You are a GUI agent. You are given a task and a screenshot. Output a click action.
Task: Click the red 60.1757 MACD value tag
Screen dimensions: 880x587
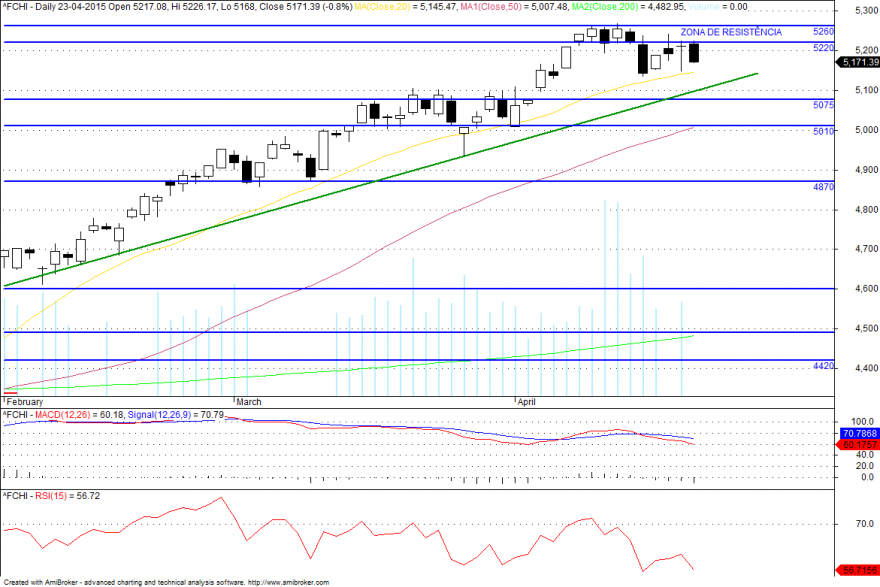(x=859, y=444)
